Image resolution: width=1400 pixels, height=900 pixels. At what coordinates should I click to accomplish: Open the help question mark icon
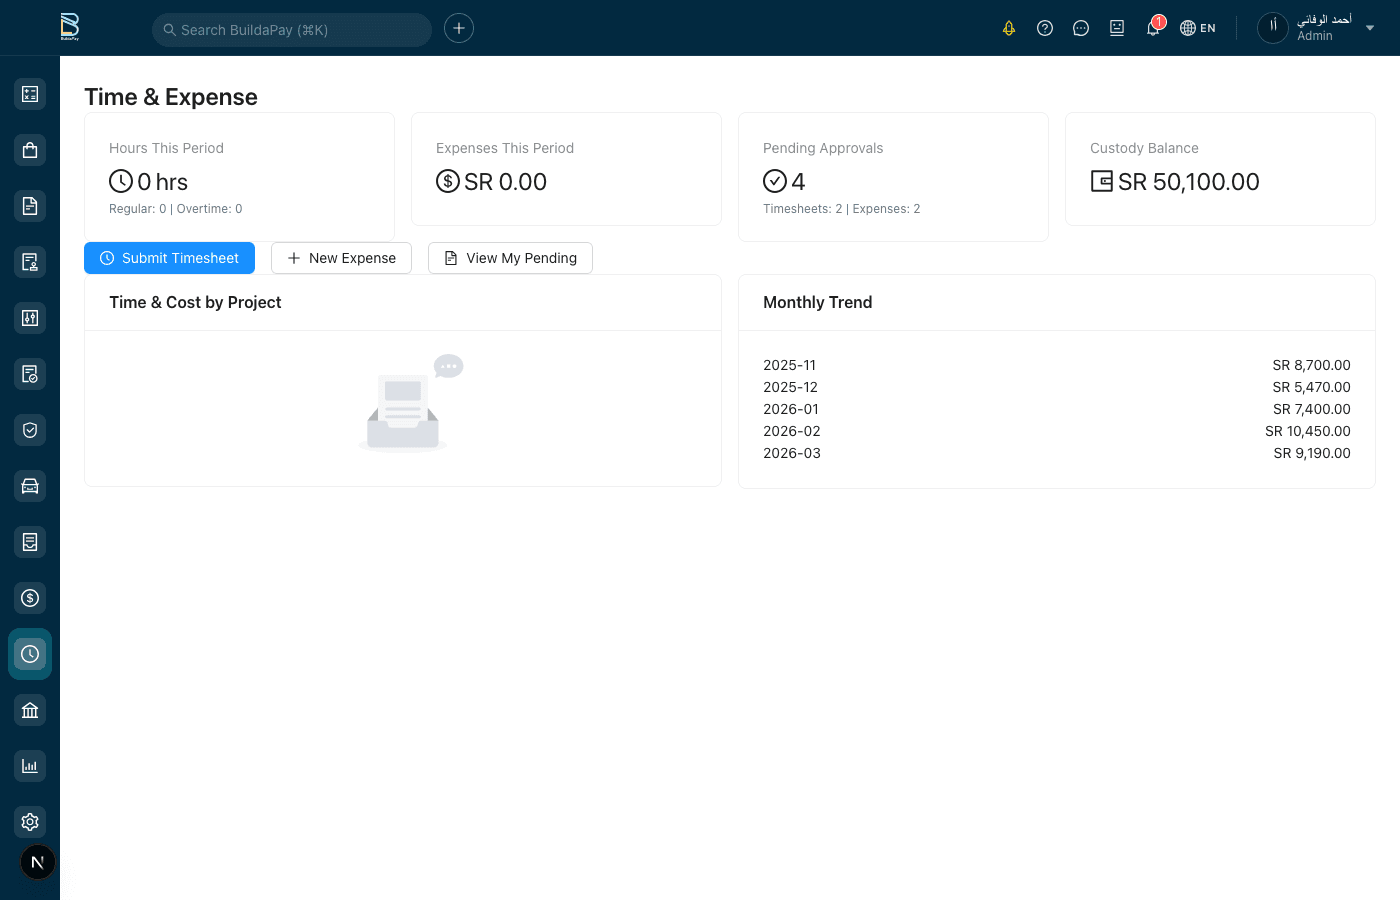1044,28
